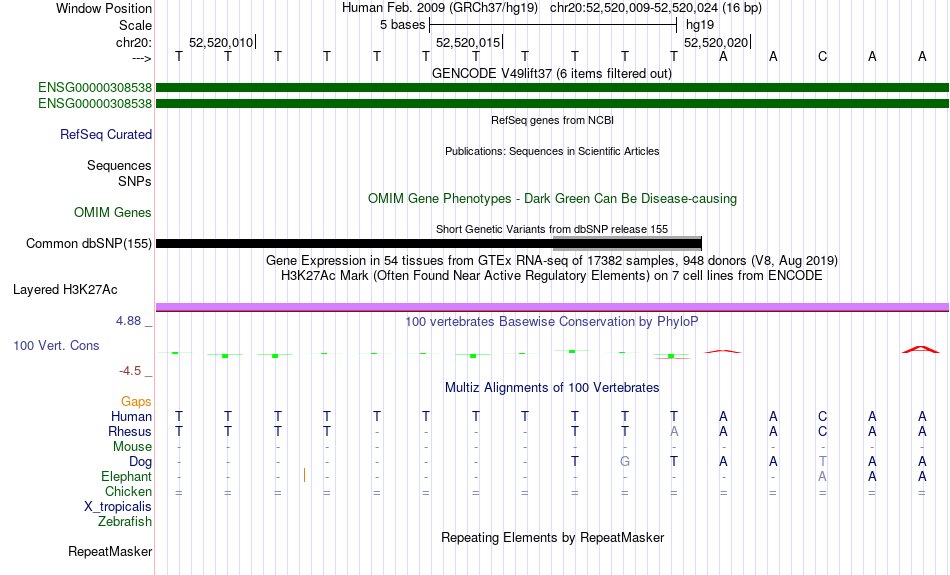The image size is (950, 575).
Task: Click the C base in the top ruler sequence
Action: tap(822, 56)
